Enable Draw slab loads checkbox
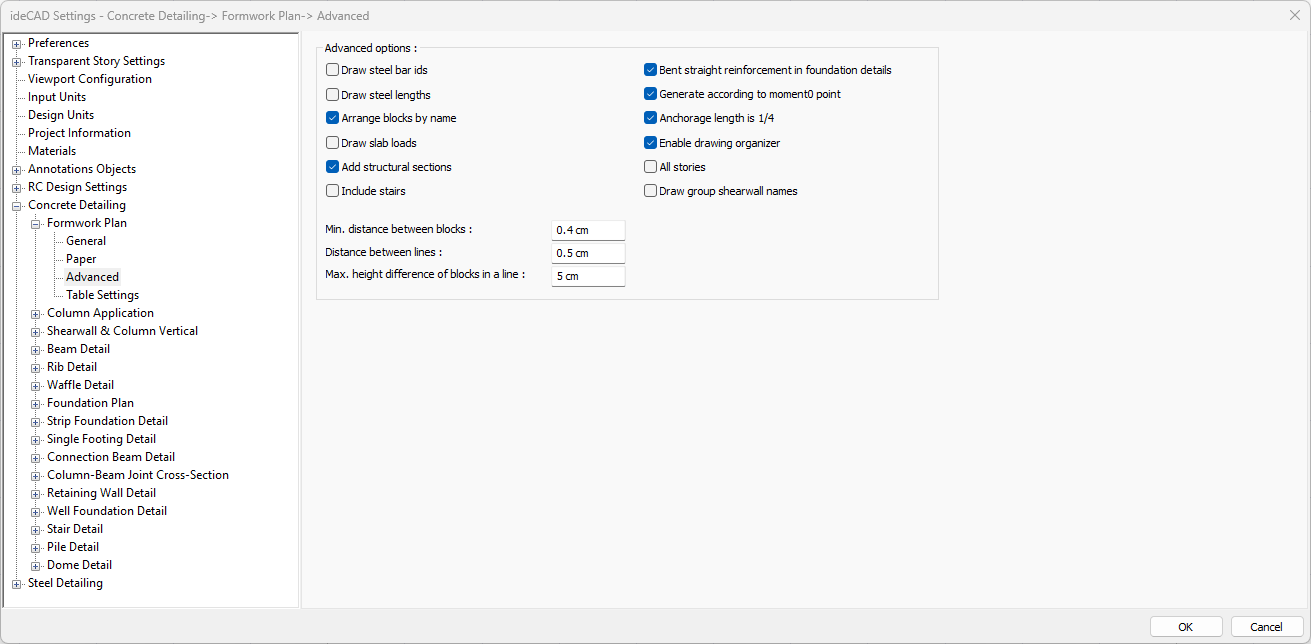 (x=333, y=143)
